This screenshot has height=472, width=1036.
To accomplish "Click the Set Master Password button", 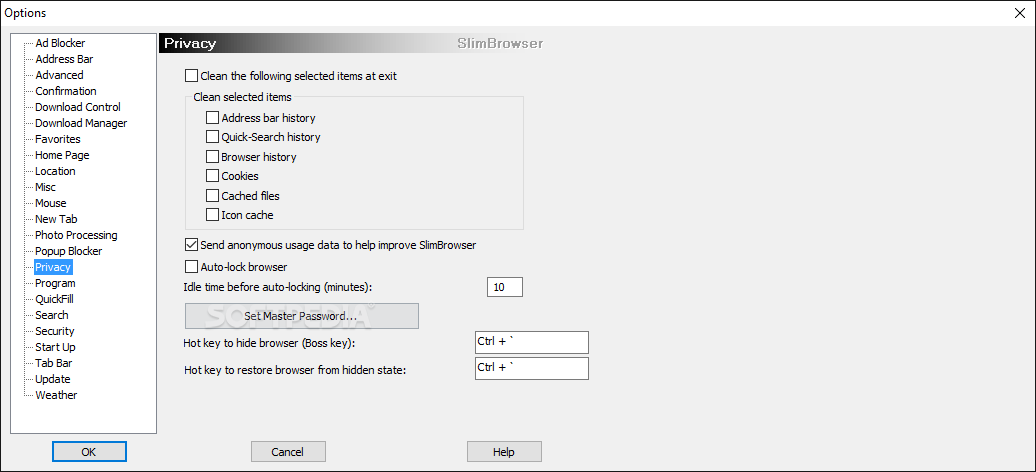I will click(301, 316).
